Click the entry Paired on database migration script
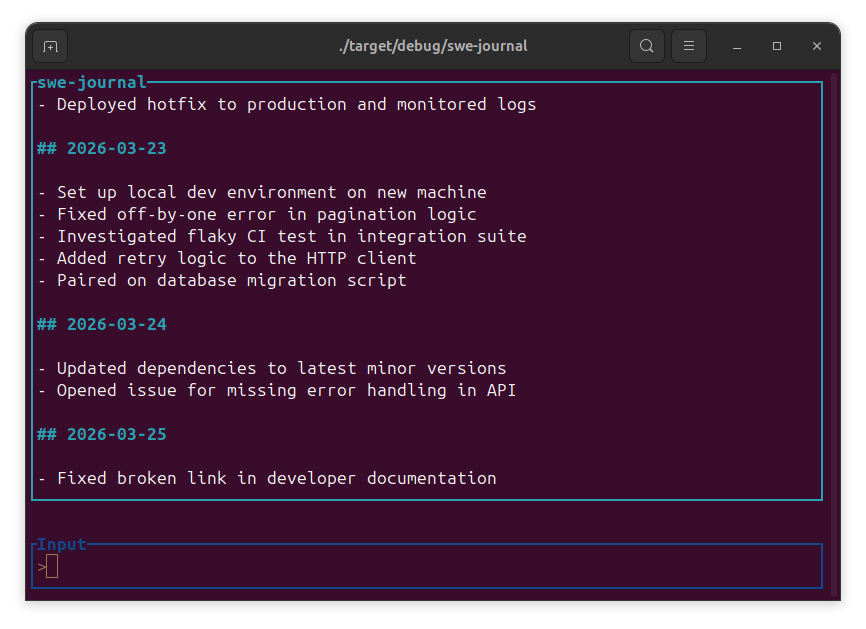 pyautogui.click(x=222, y=281)
